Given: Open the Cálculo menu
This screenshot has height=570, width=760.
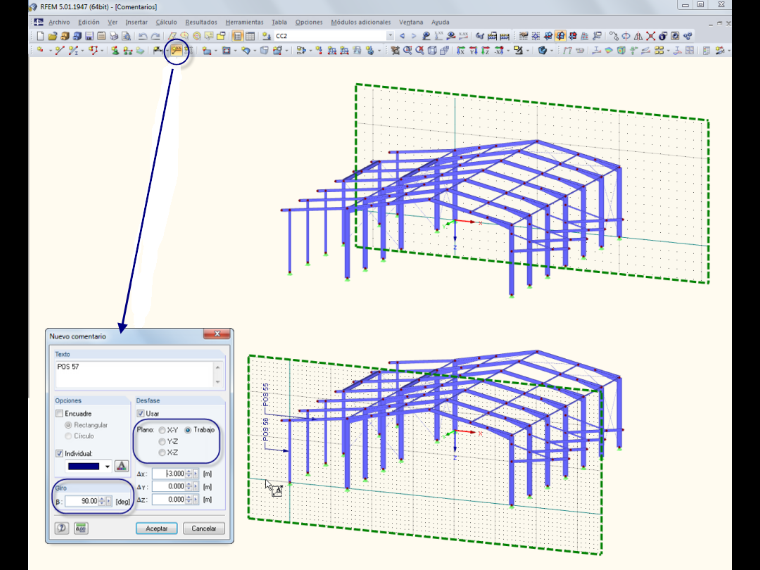Looking at the screenshot, I should 166,22.
